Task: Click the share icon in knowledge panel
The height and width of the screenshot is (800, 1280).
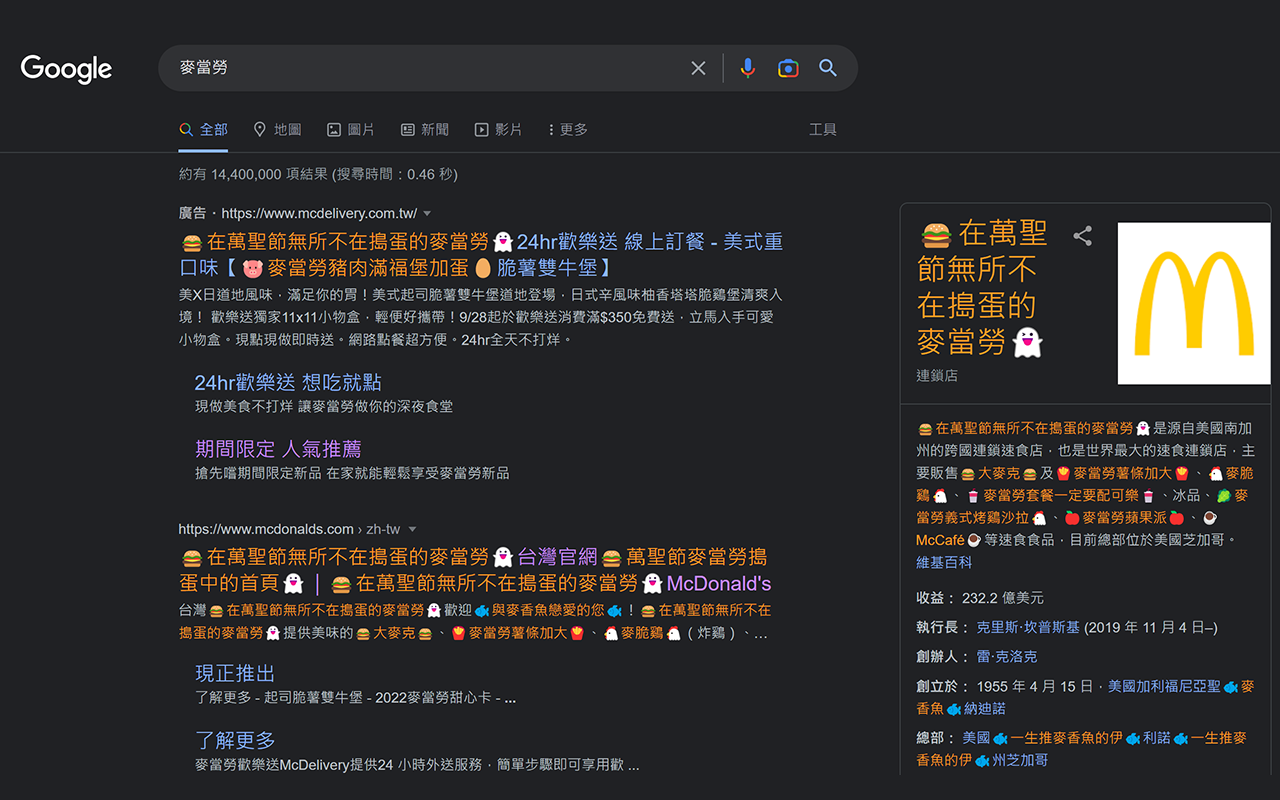Action: pos(1082,236)
